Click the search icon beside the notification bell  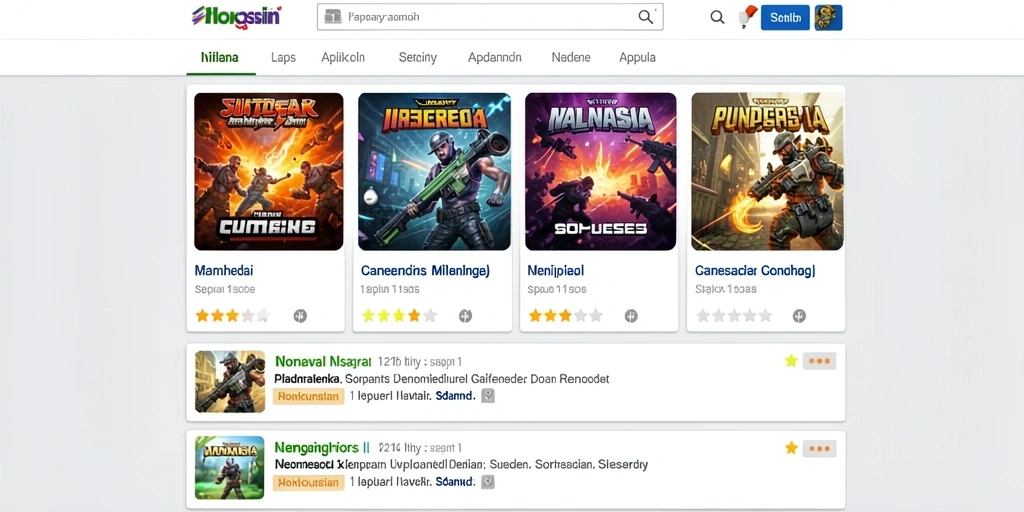coord(717,18)
